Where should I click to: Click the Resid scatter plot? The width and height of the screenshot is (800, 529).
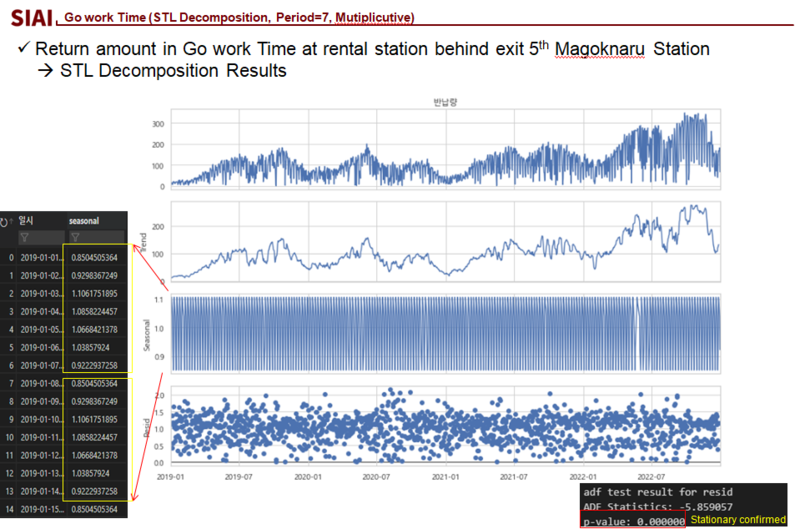click(x=446, y=426)
